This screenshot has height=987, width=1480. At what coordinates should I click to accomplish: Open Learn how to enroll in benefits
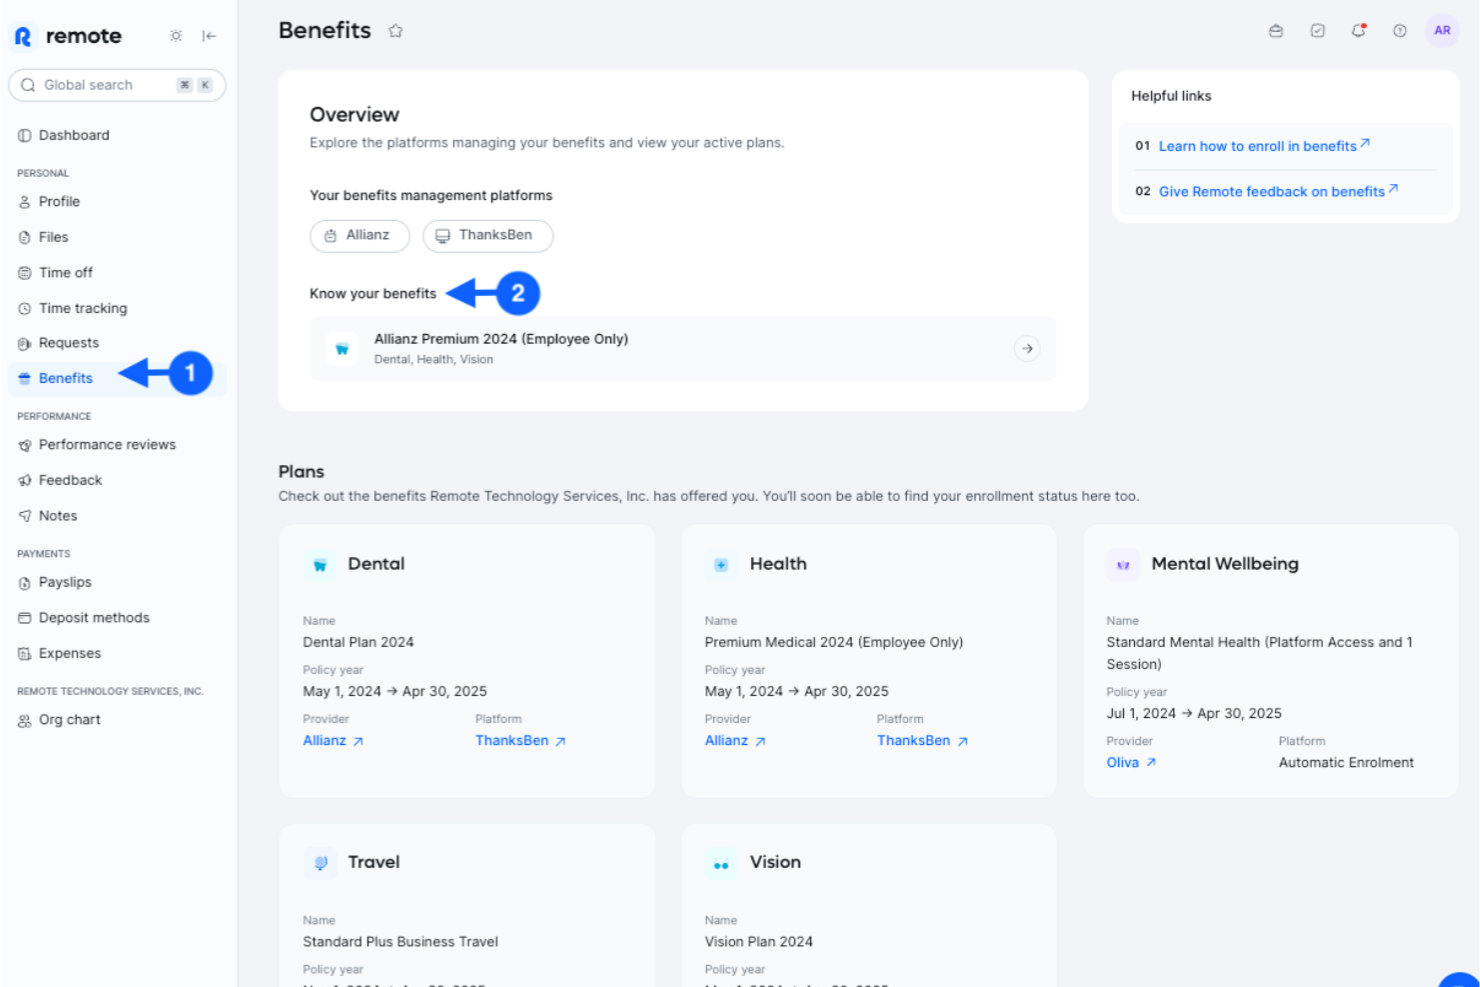[1264, 146]
